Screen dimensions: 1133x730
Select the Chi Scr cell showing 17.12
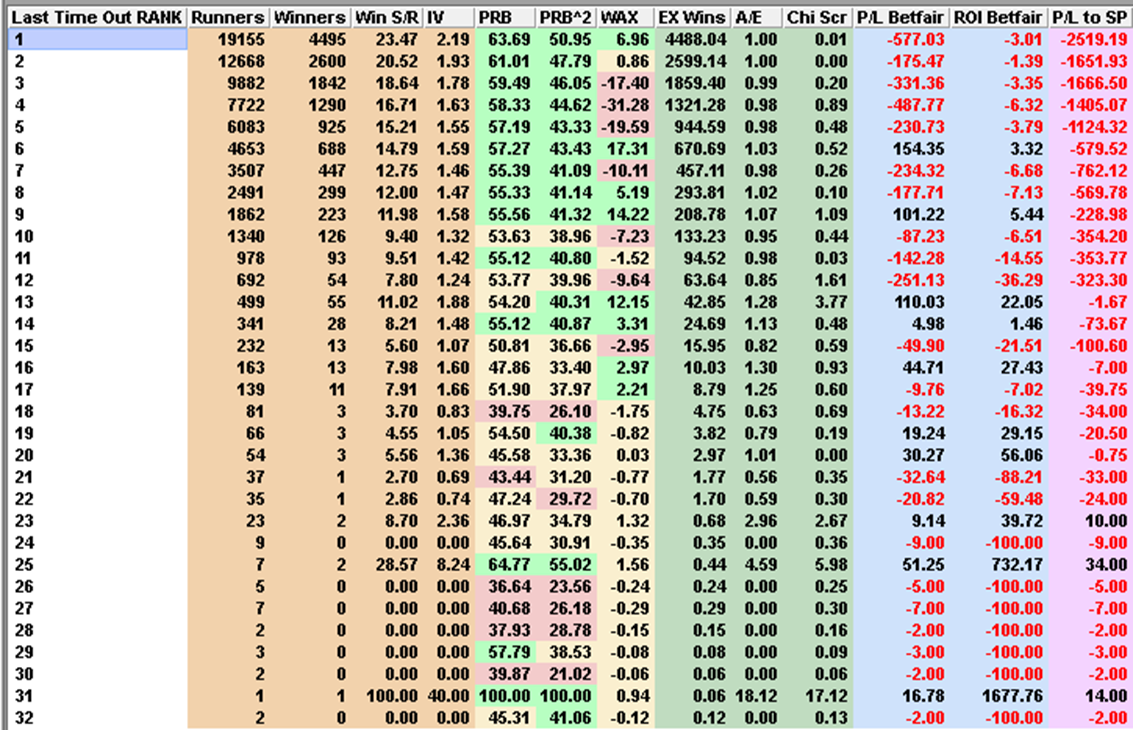(x=816, y=697)
